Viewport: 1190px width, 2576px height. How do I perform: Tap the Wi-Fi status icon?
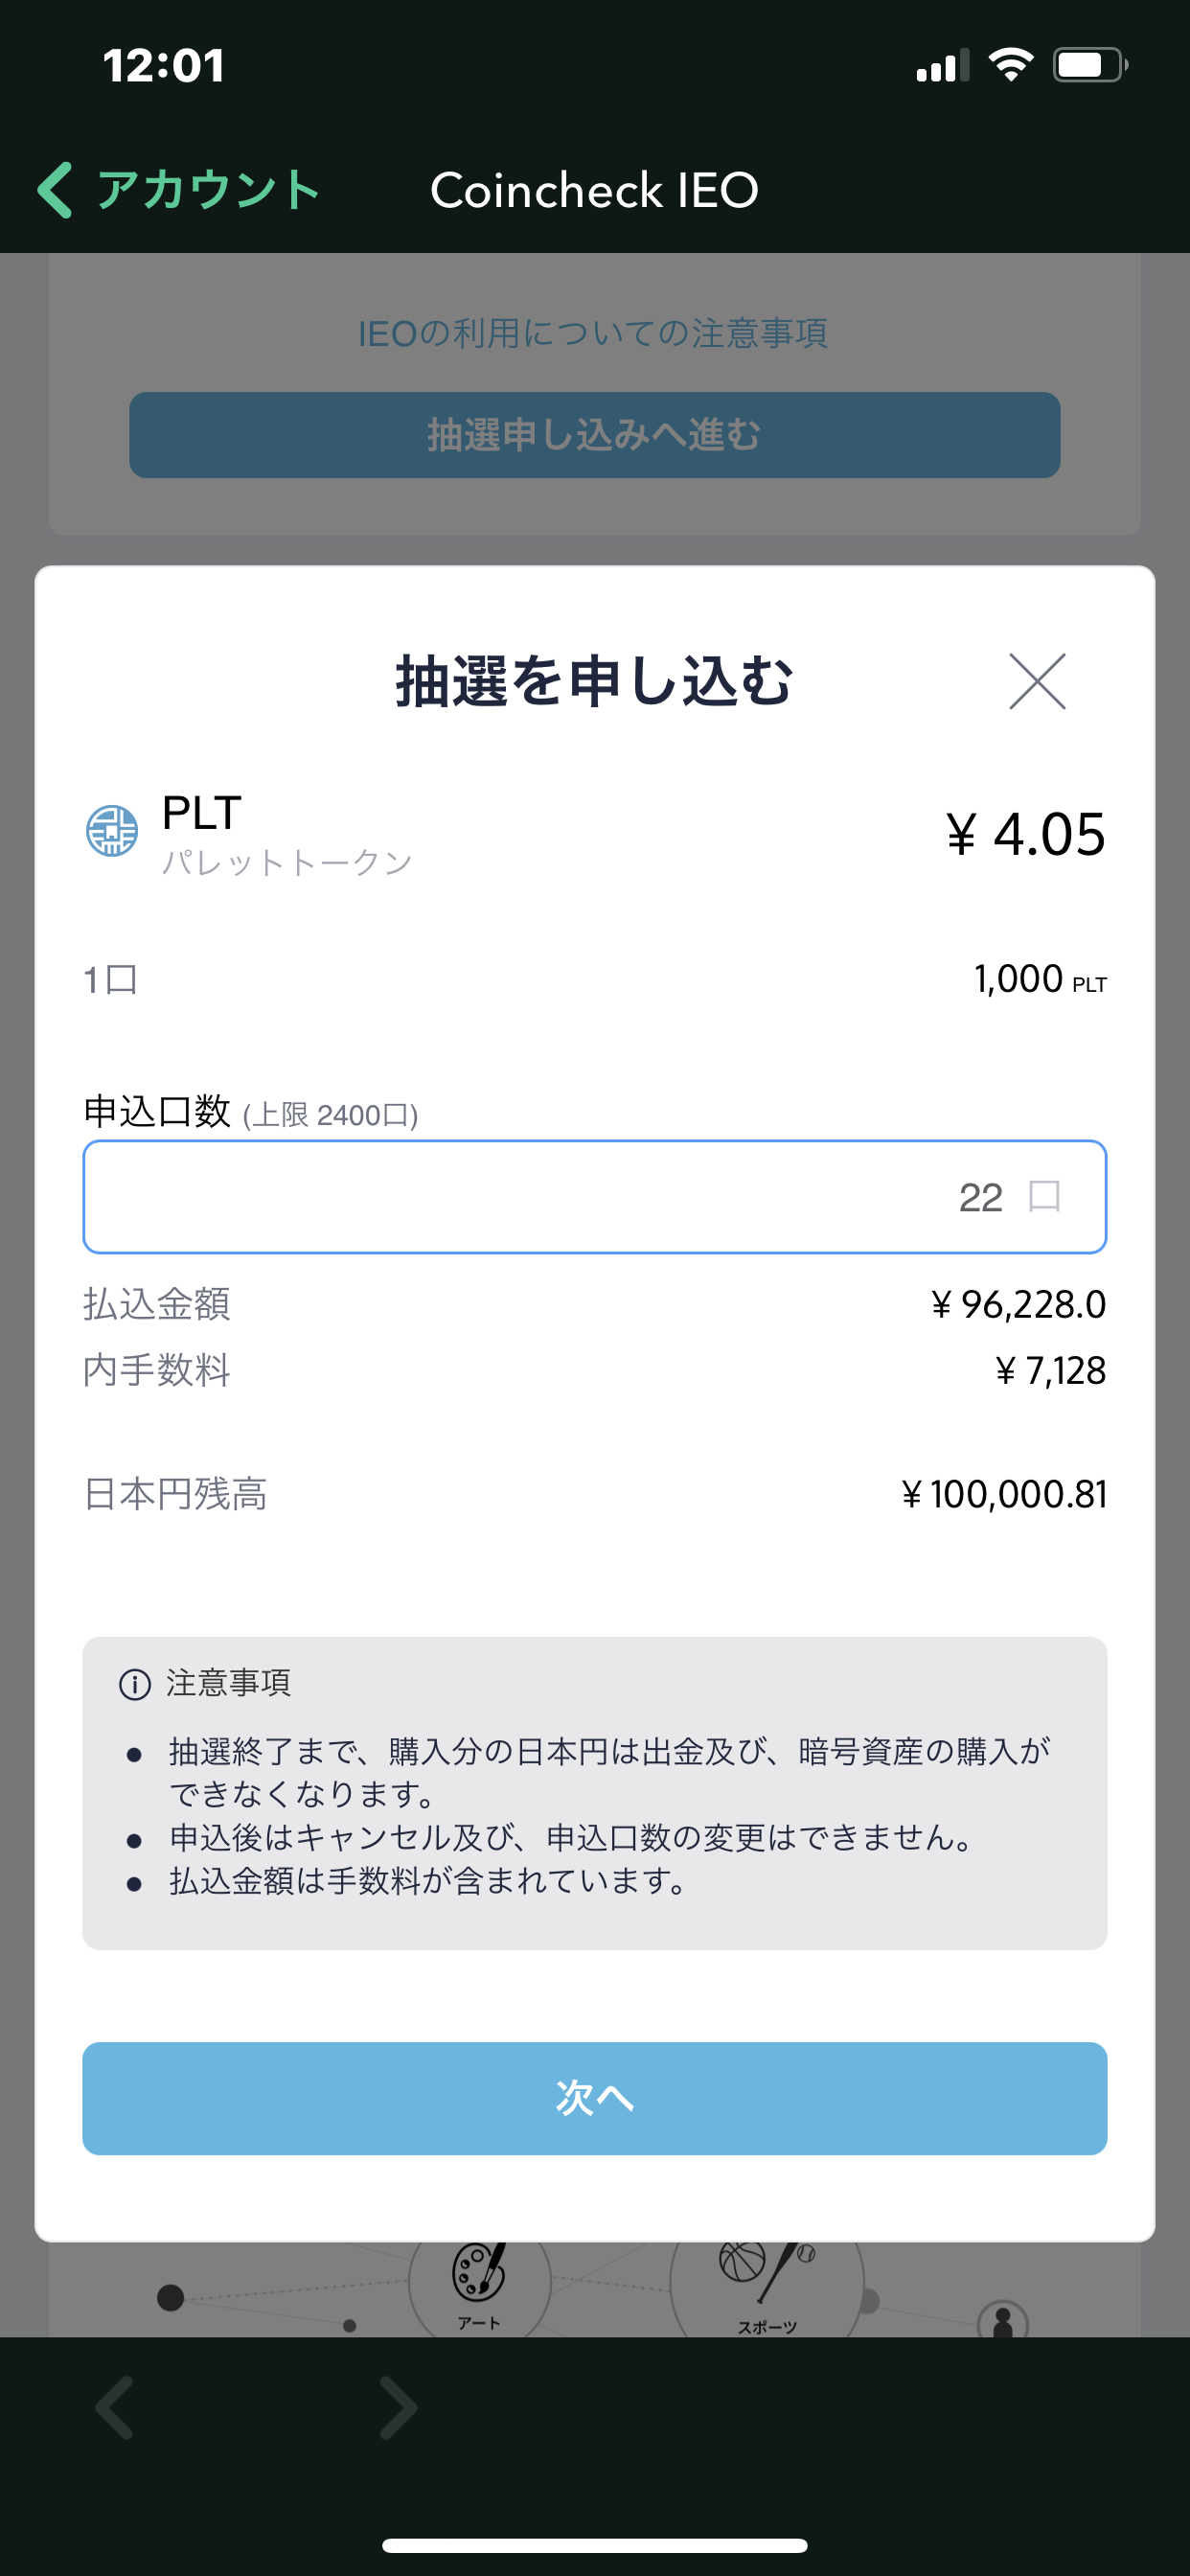point(1010,66)
